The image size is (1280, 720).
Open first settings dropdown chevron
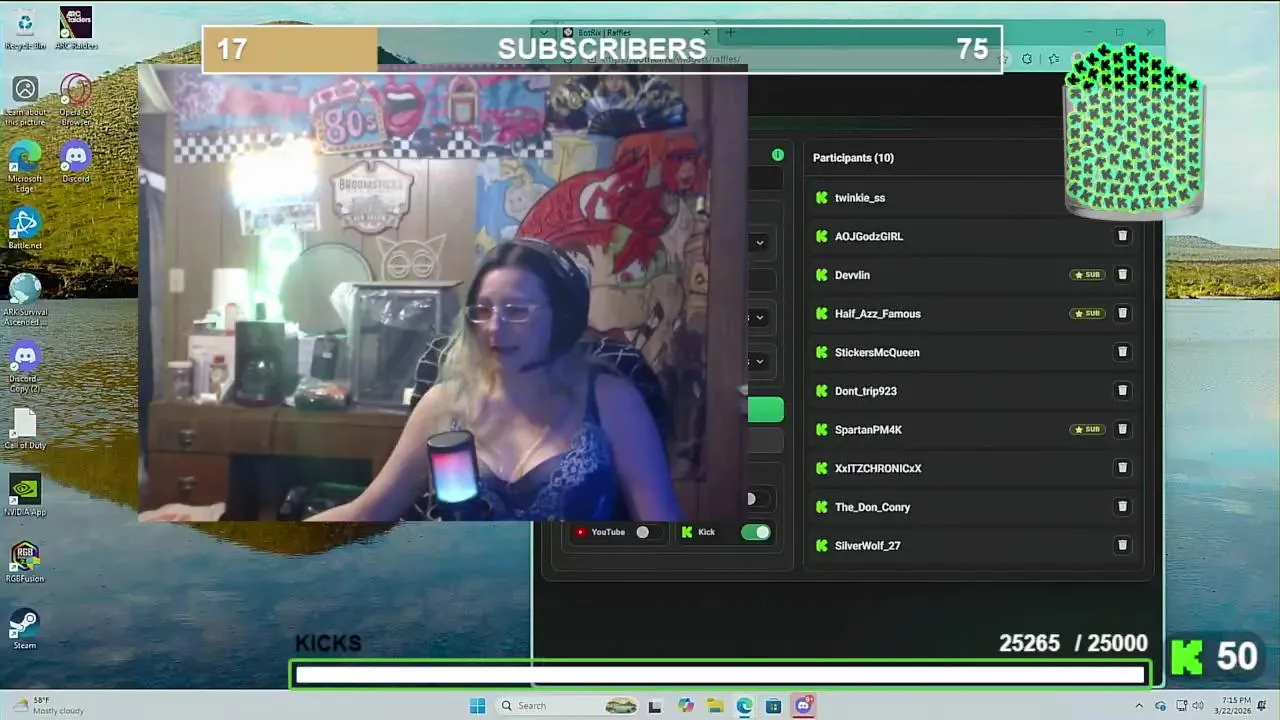pos(760,242)
